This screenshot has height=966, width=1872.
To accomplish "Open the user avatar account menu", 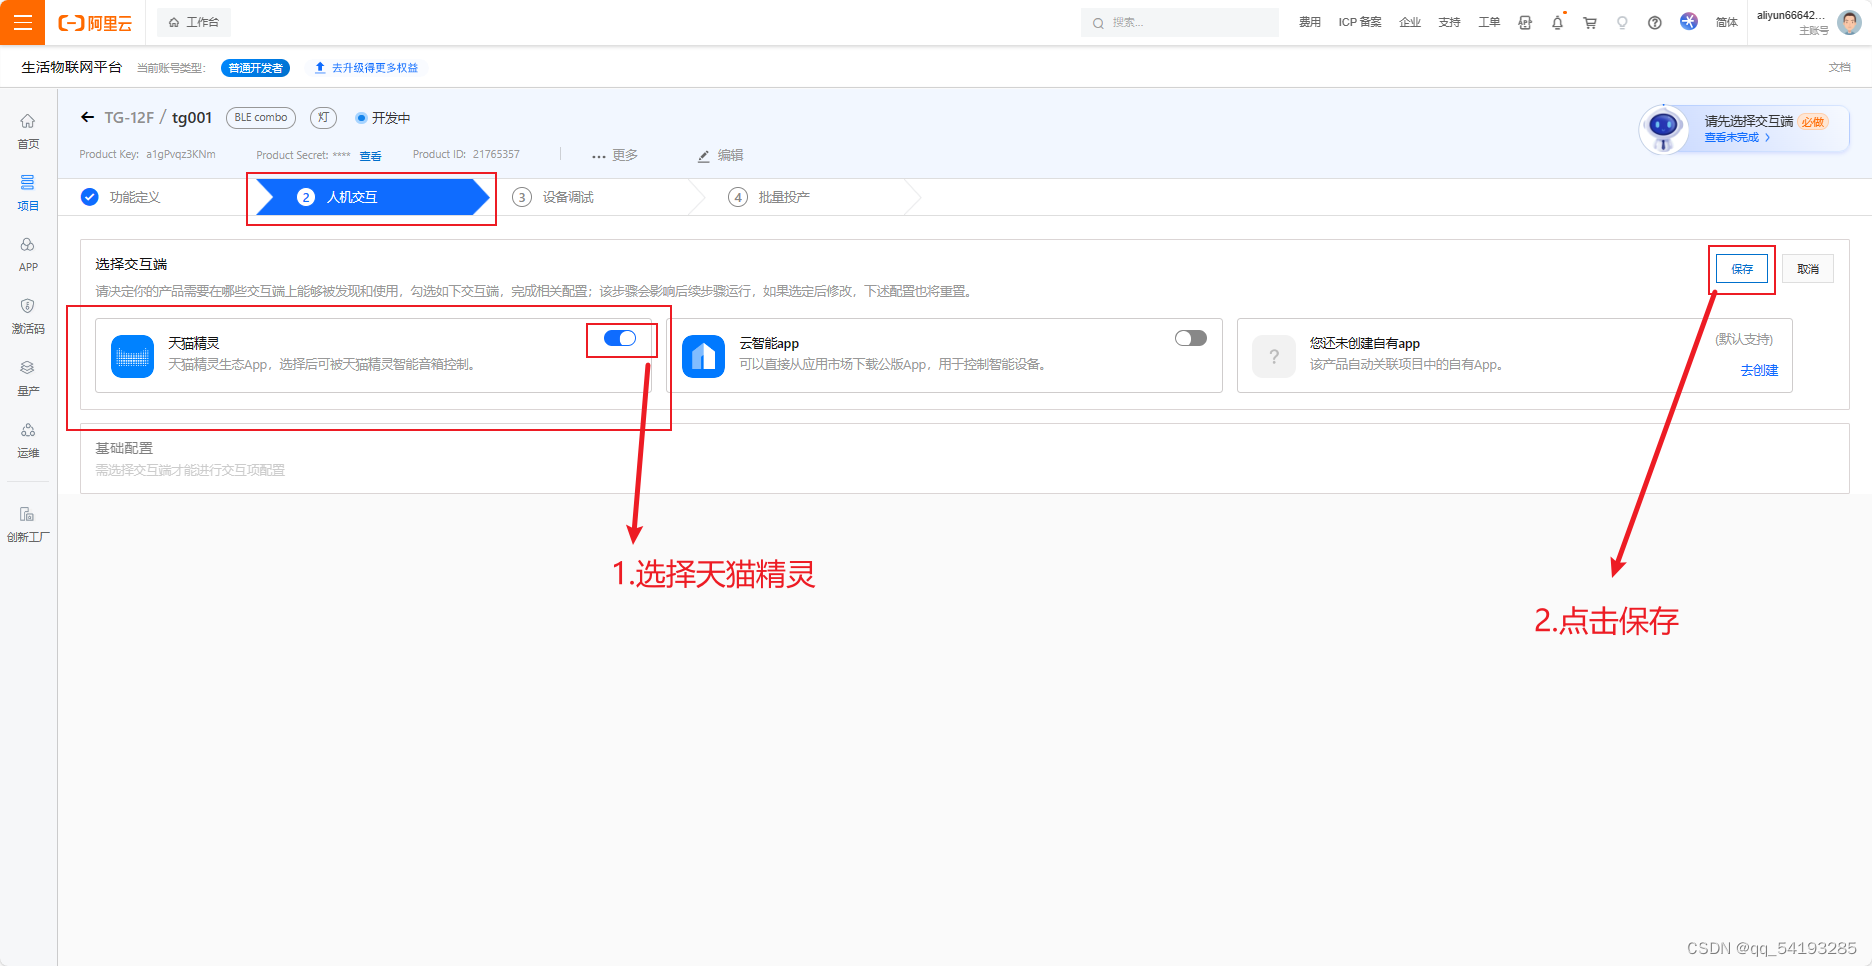I will [x=1850, y=22].
